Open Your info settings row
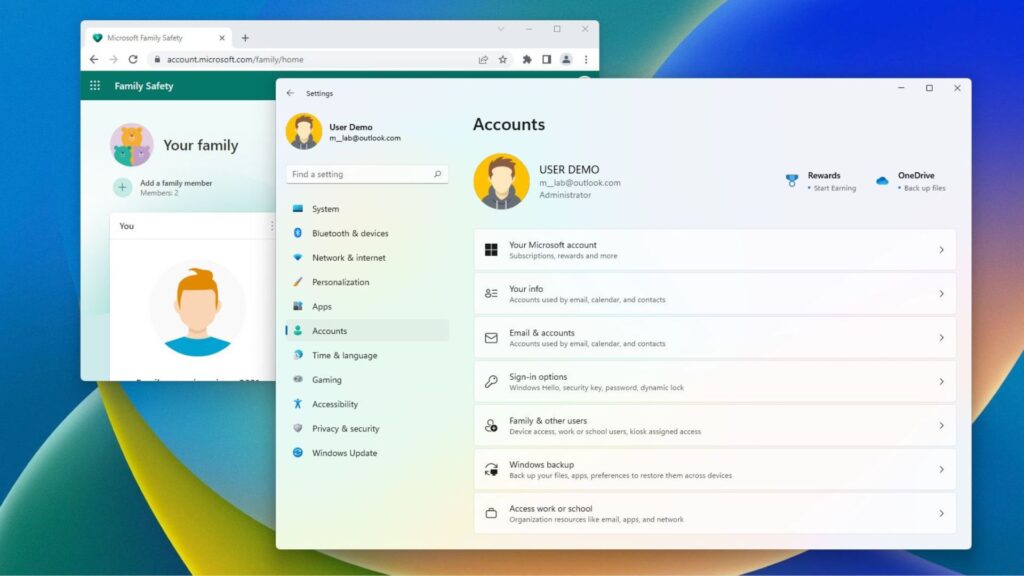Viewport: 1024px width, 576px height. tap(715, 294)
